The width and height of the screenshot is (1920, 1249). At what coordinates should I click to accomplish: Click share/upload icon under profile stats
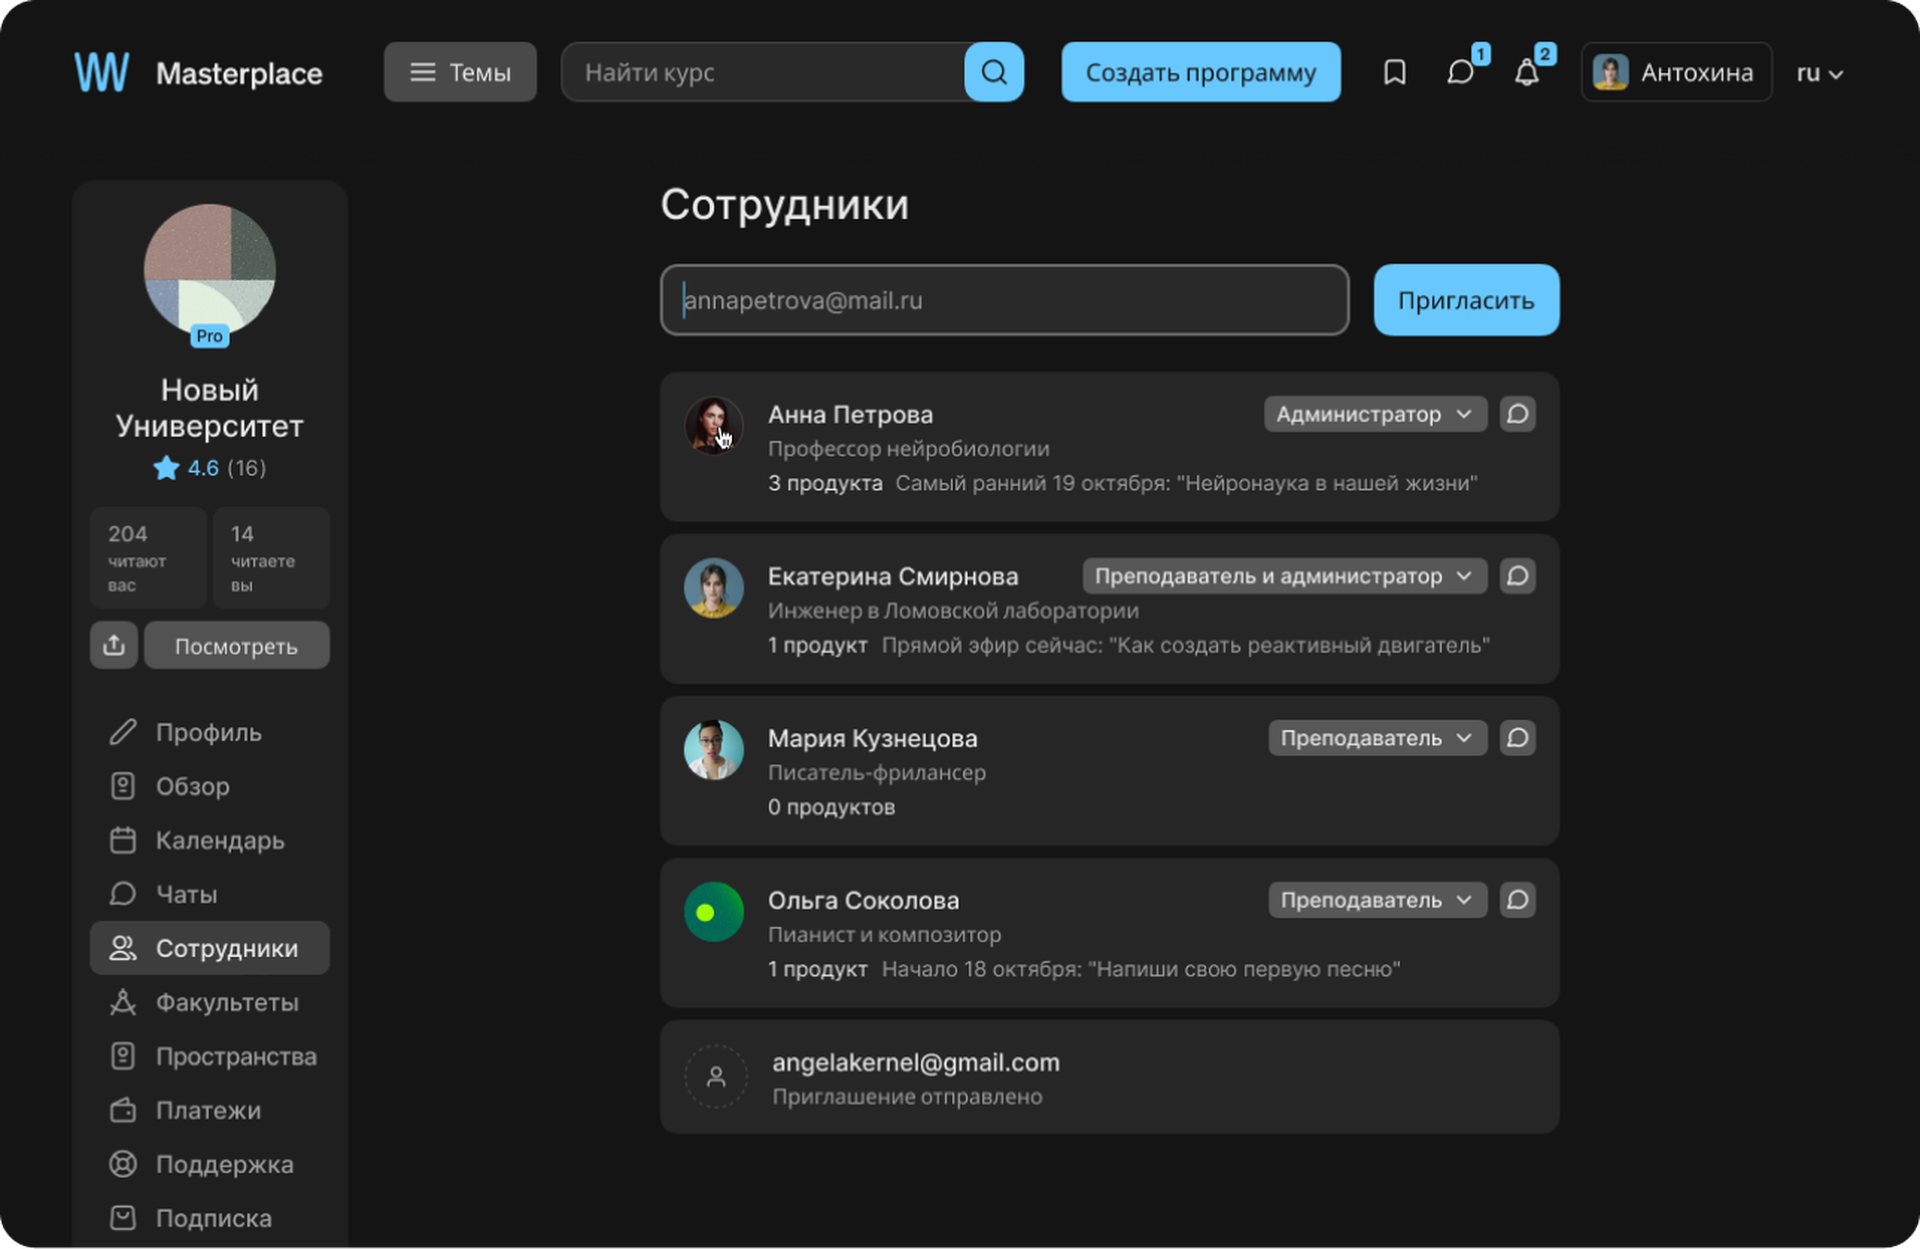(x=114, y=645)
